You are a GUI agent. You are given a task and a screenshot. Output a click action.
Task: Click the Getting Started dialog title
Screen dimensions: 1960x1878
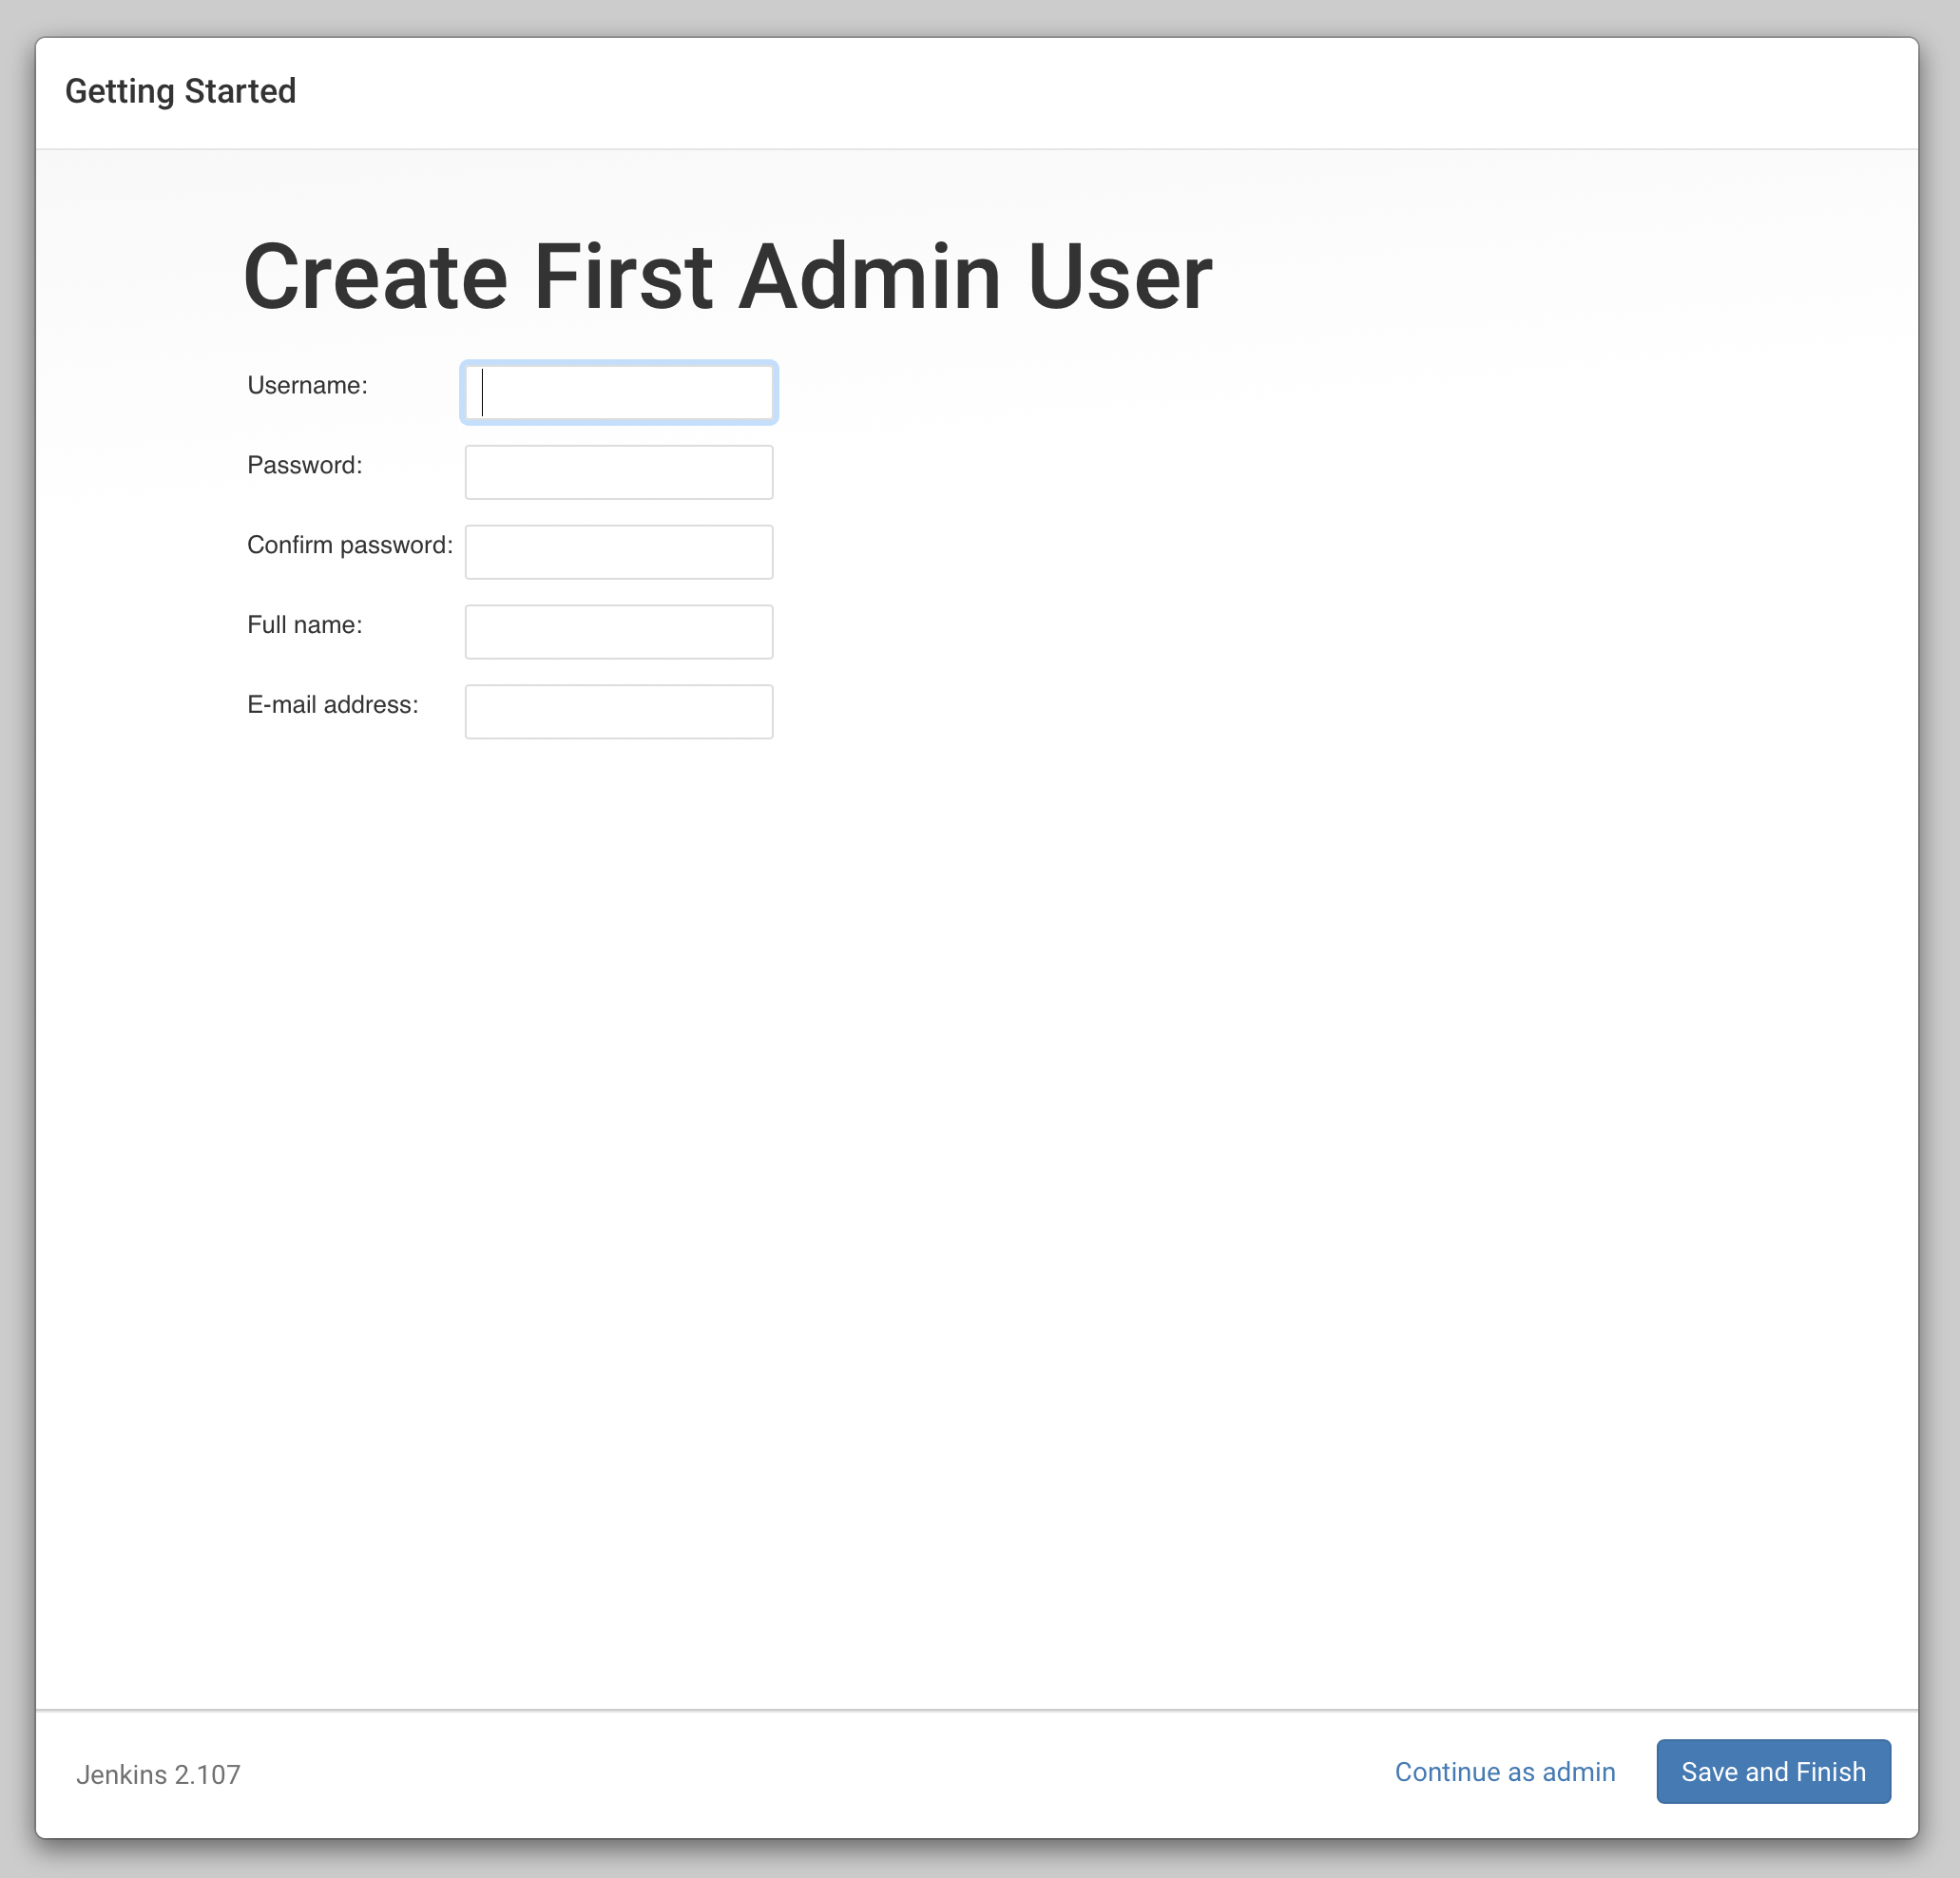[x=180, y=92]
